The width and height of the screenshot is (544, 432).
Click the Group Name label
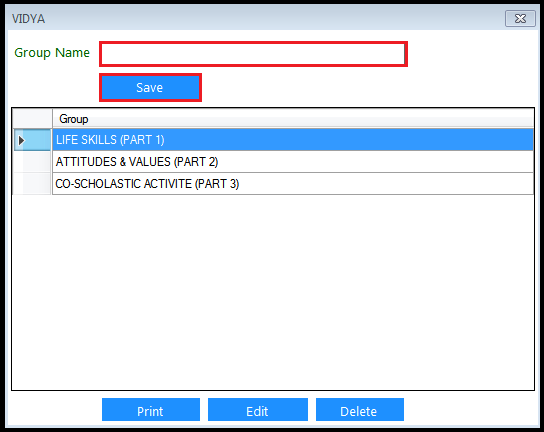52,53
